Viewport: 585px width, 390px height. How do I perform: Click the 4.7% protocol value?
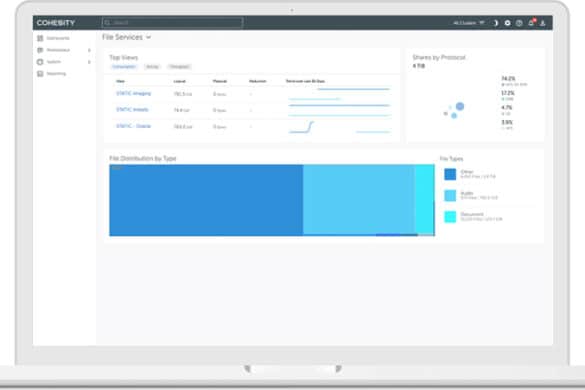pos(507,107)
